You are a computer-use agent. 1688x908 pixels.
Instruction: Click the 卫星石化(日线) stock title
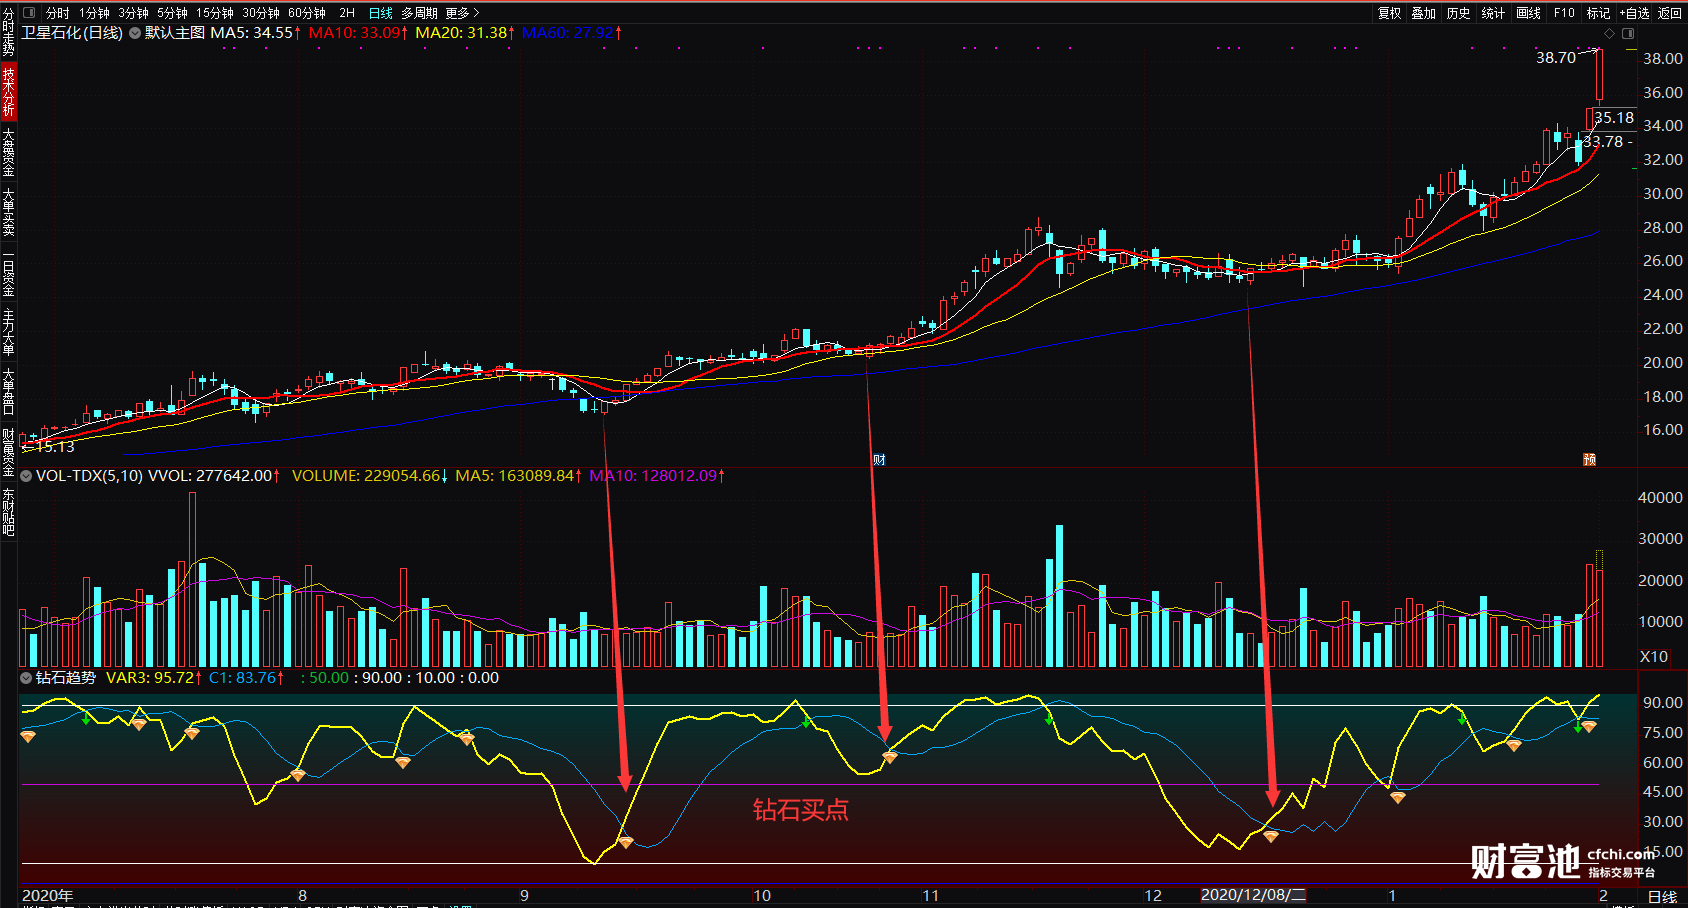click(73, 33)
